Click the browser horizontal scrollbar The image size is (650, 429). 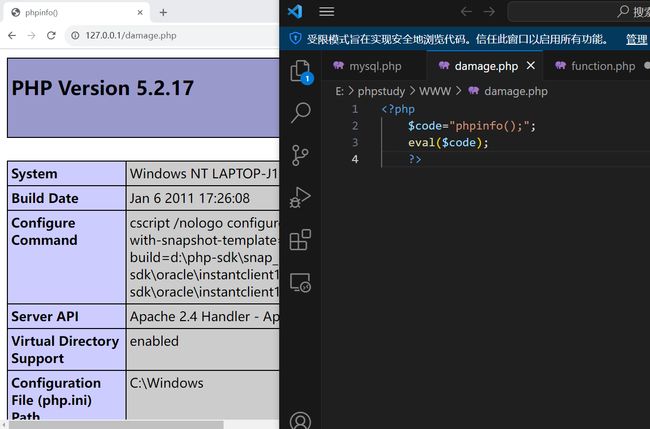coord(116,425)
